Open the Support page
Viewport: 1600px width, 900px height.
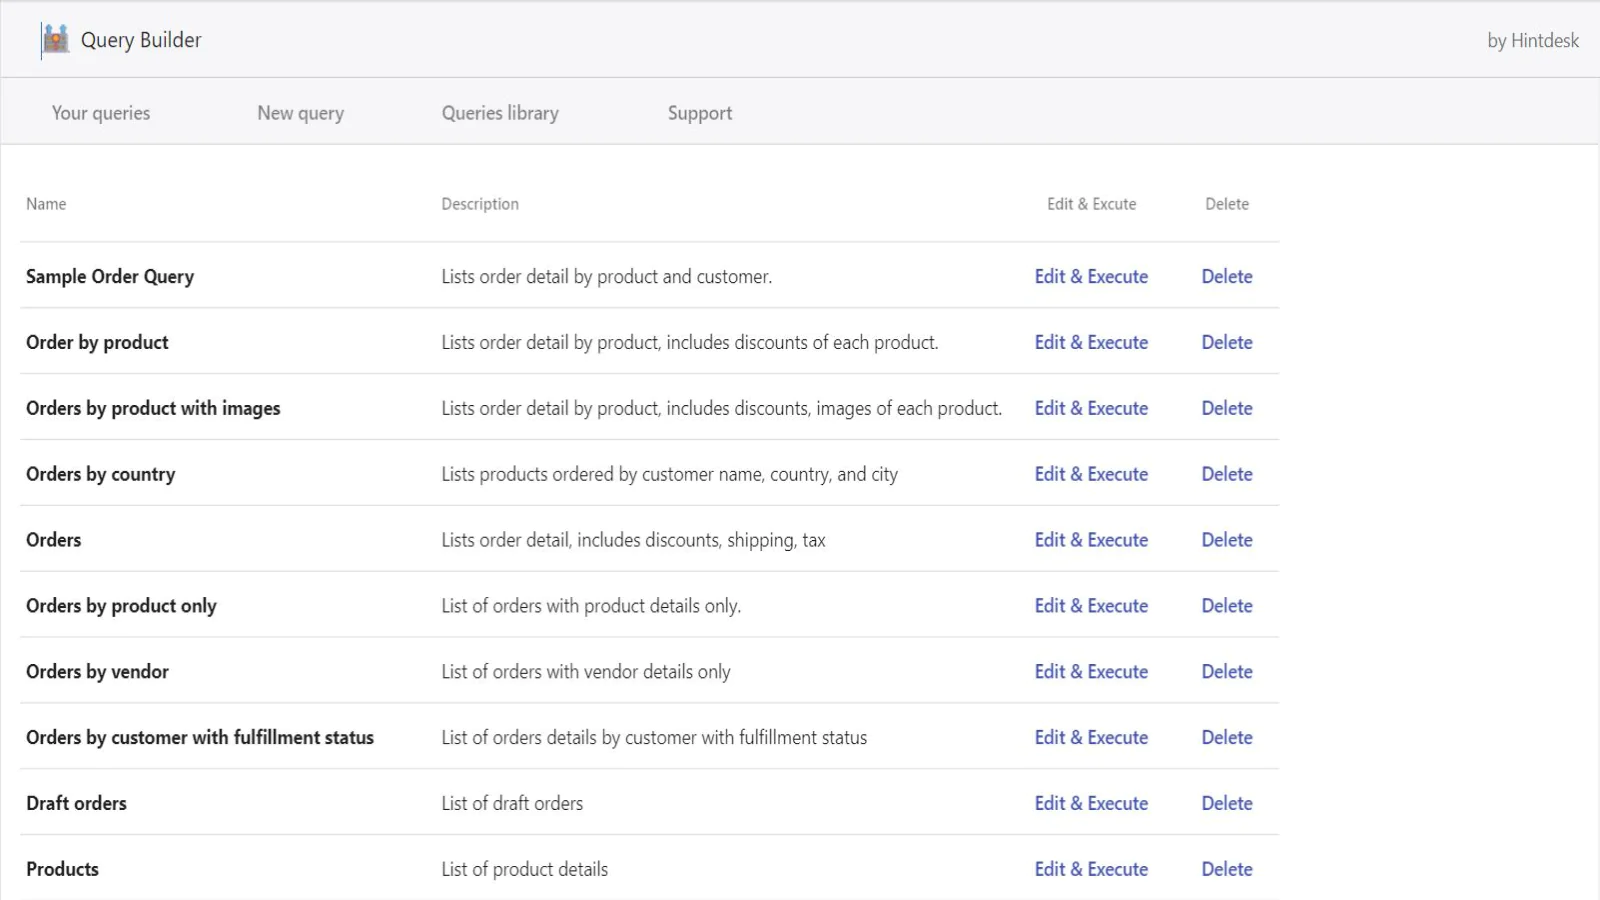tap(699, 113)
